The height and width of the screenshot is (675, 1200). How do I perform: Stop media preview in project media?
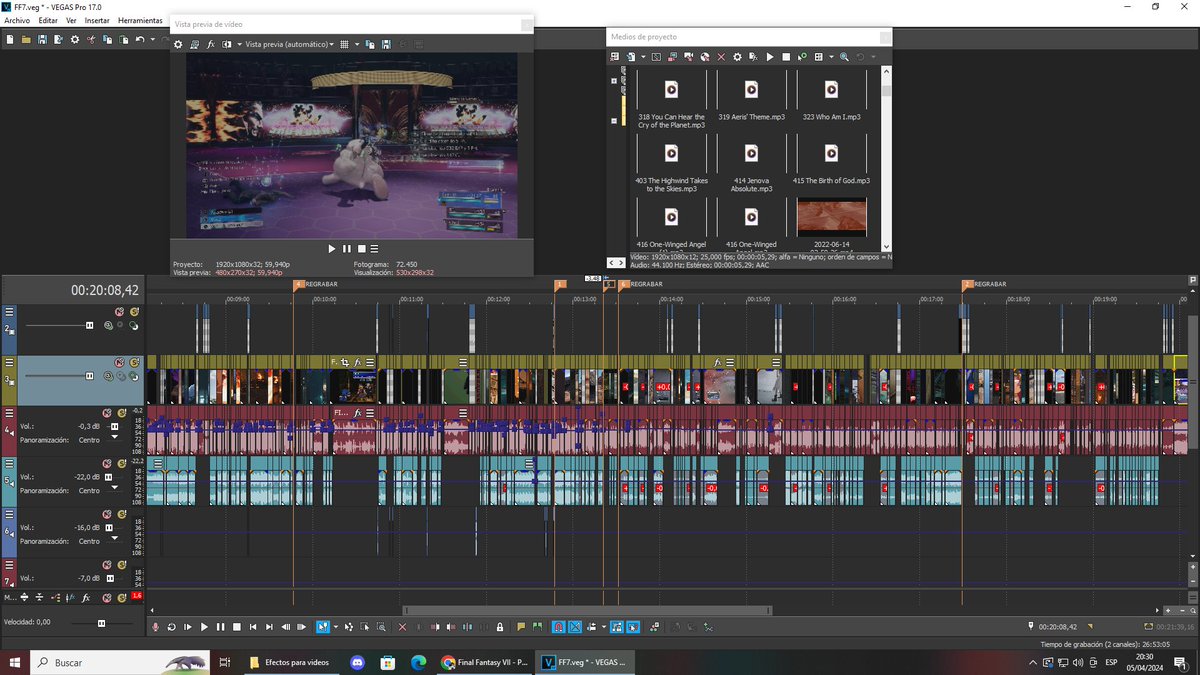point(786,57)
